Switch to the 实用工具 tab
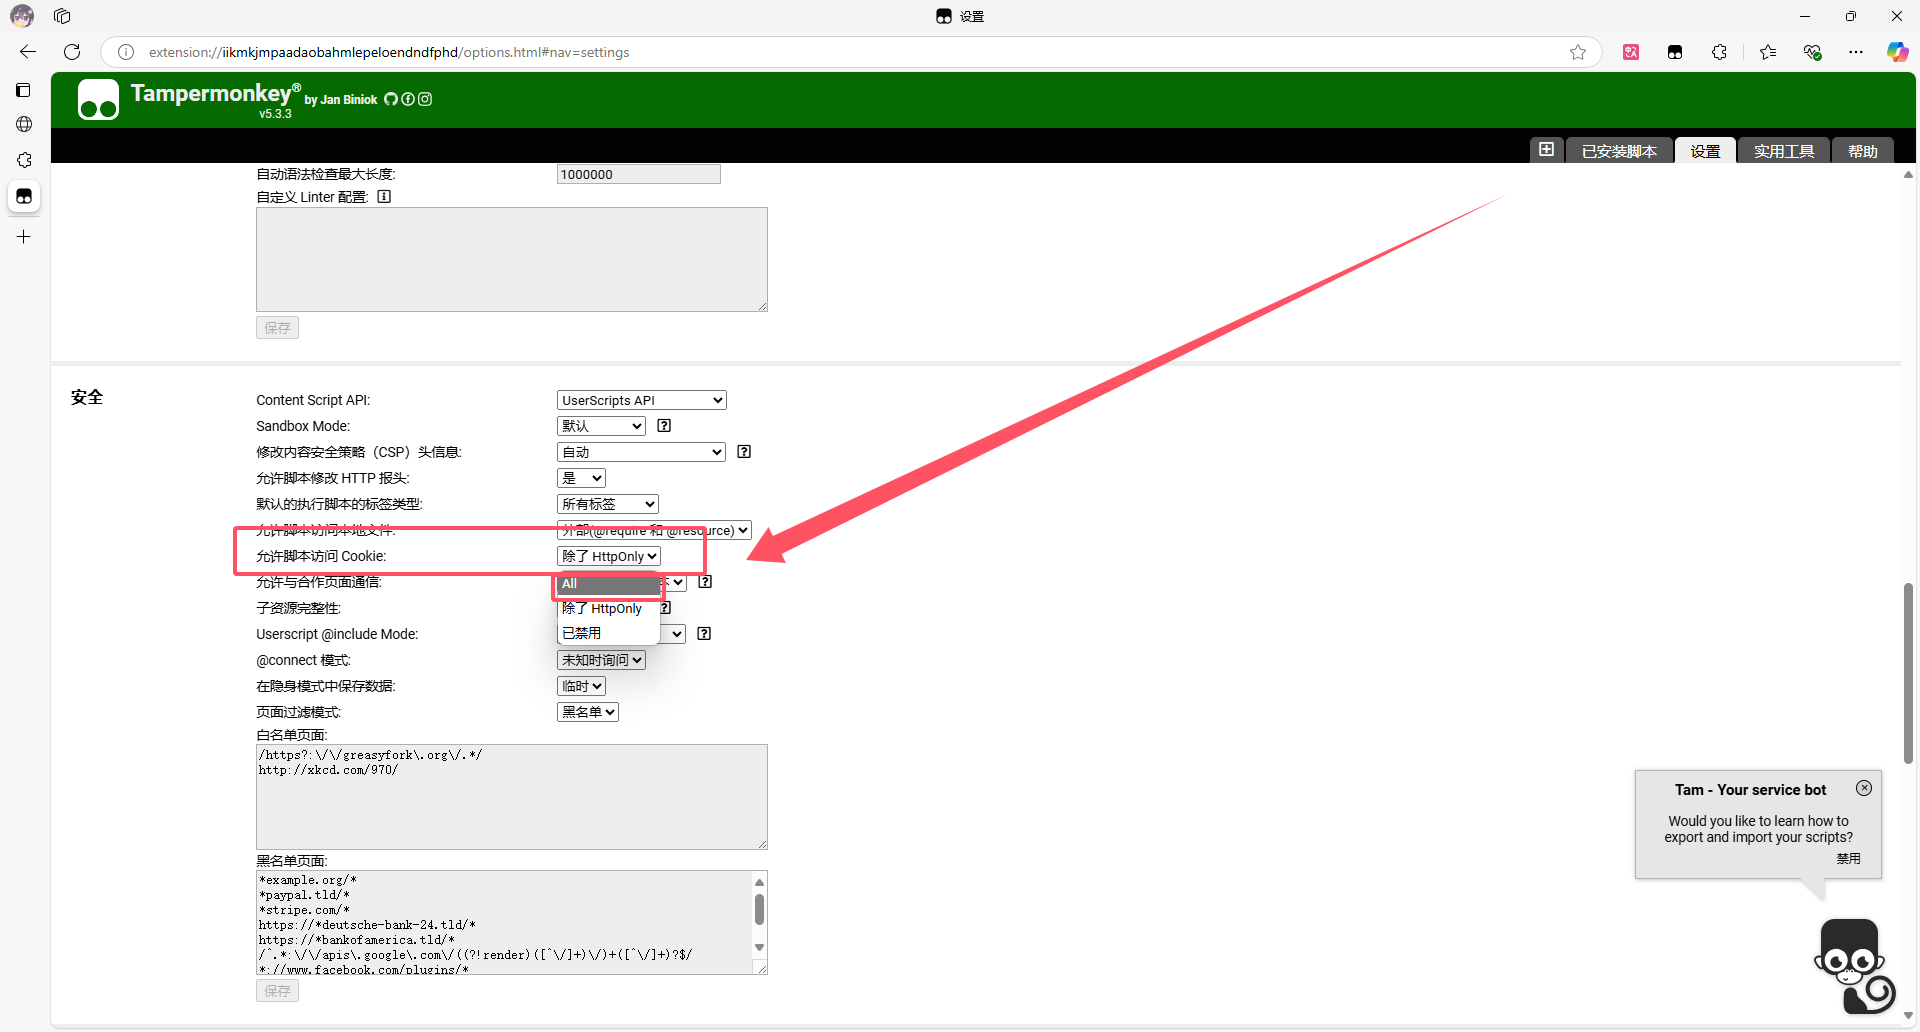 (x=1784, y=151)
